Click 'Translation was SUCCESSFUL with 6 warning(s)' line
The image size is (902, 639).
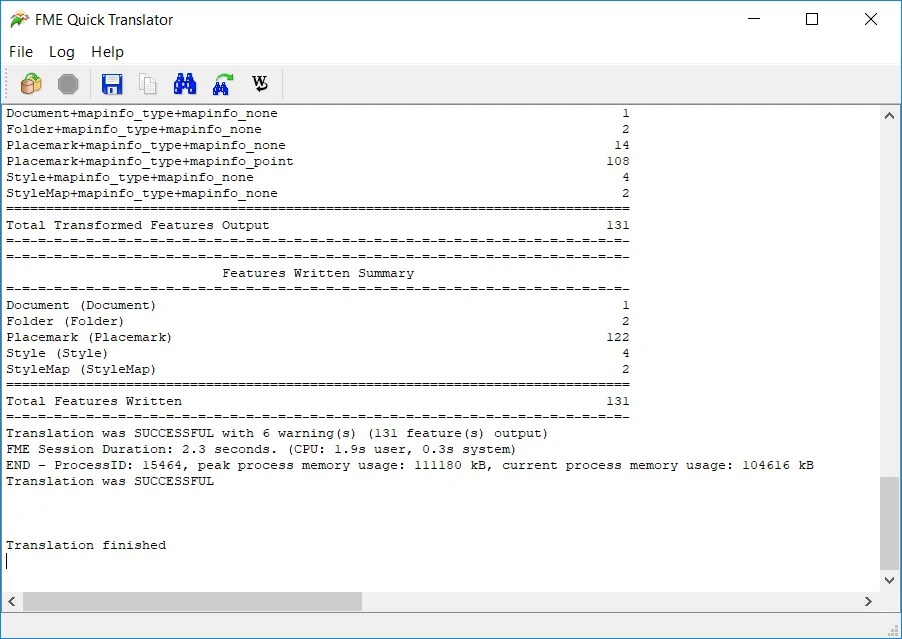click(277, 433)
